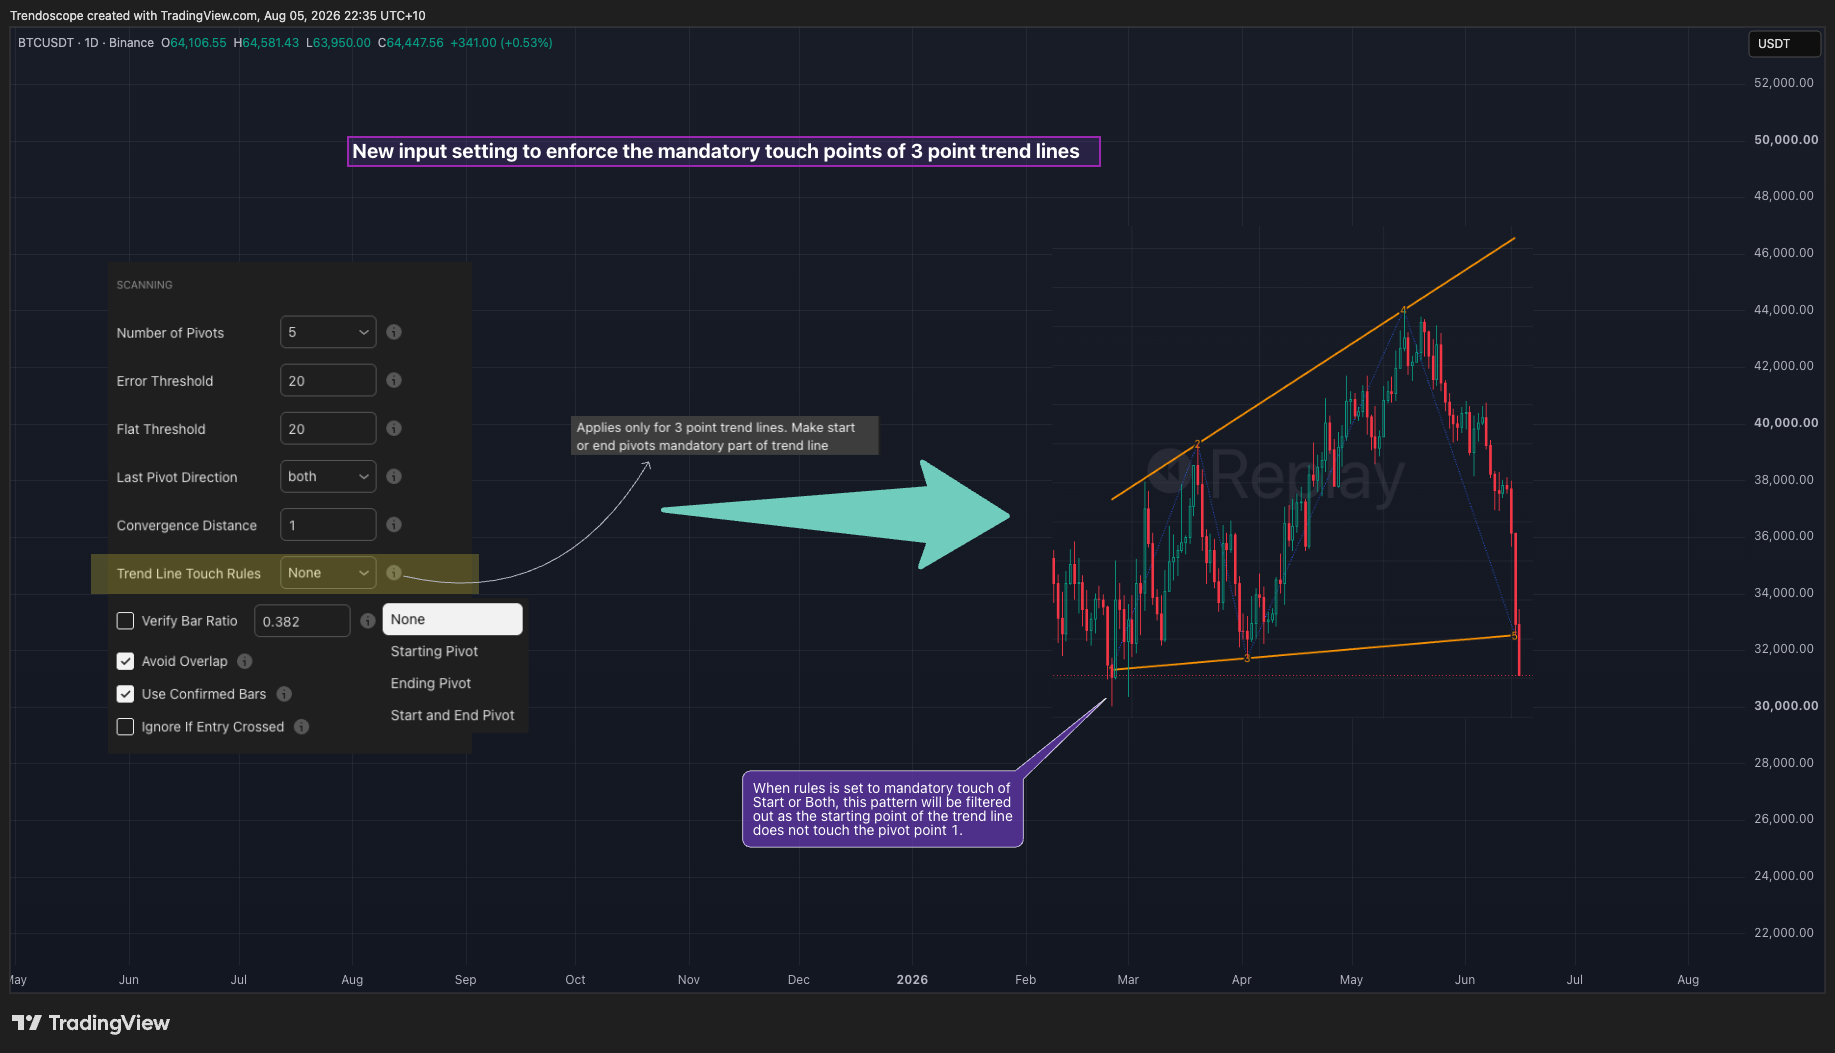Select None in the touch rules list
The image size is (1835, 1053).
(452, 619)
